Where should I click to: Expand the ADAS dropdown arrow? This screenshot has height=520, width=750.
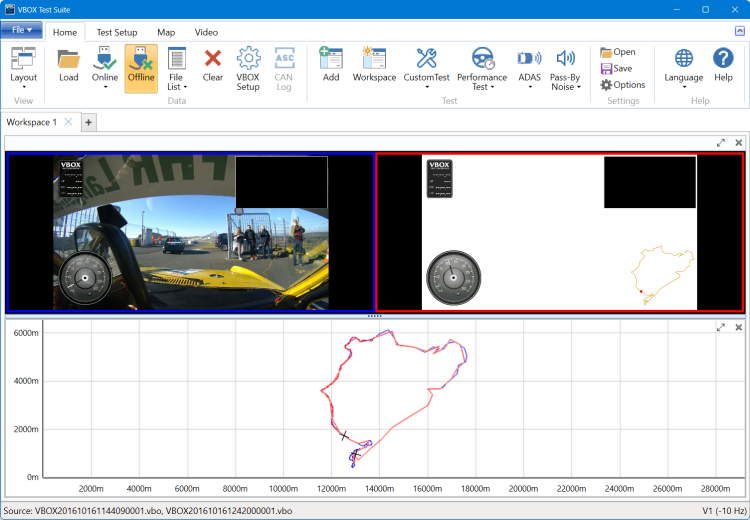pos(530,87)
